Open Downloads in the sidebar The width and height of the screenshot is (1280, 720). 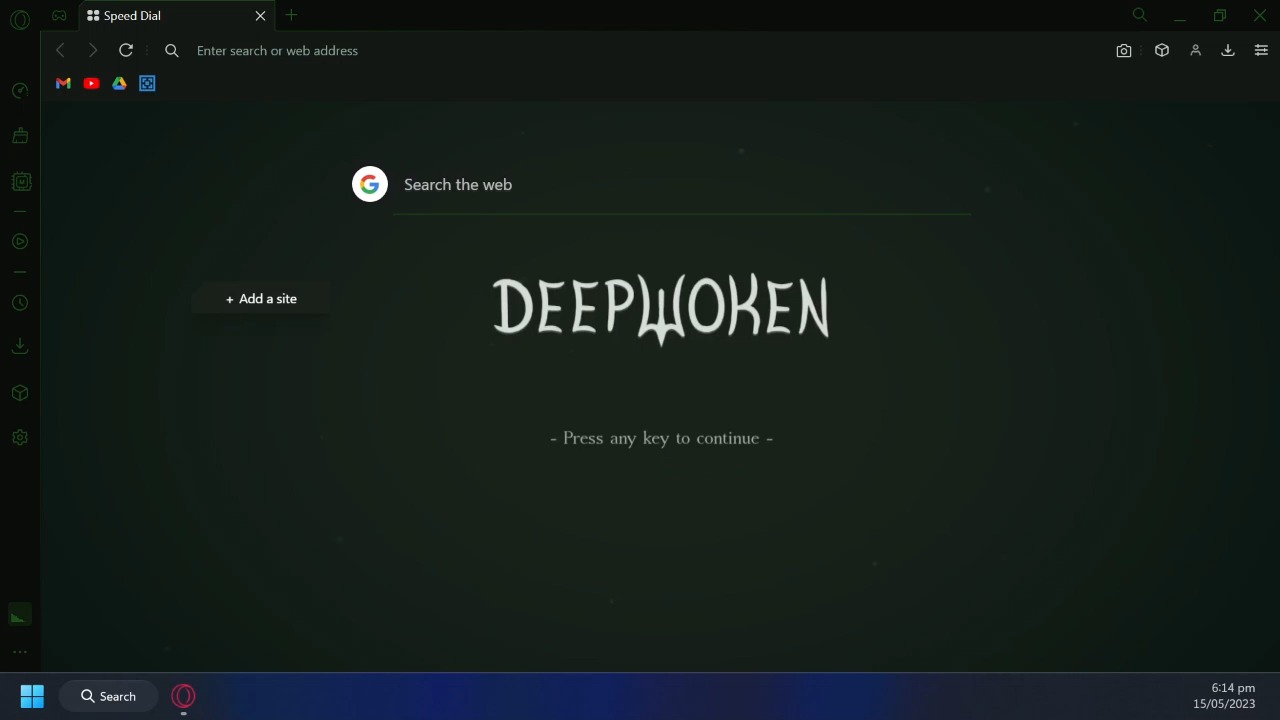tap(20, 346)
